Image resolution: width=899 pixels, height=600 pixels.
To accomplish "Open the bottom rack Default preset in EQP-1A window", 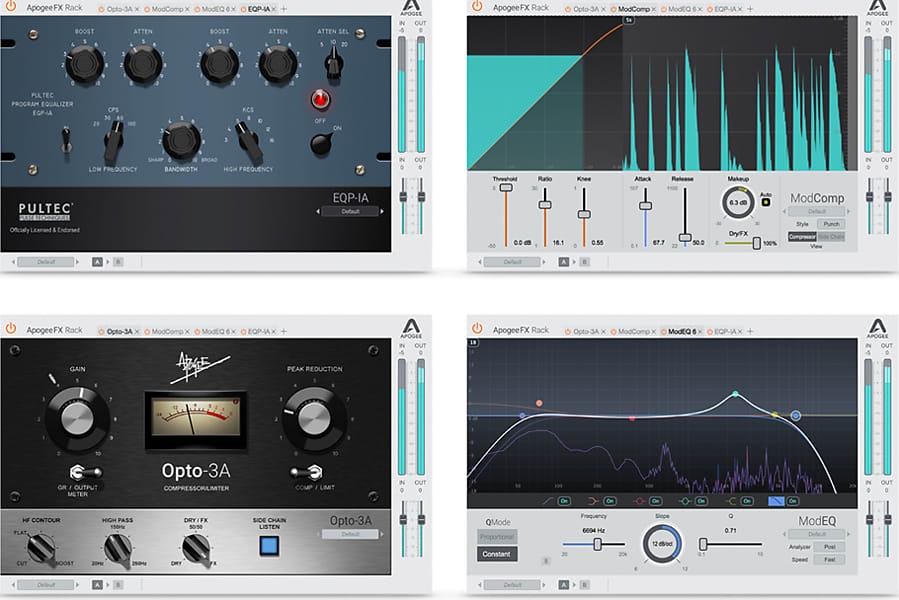I will pos(46,262).
